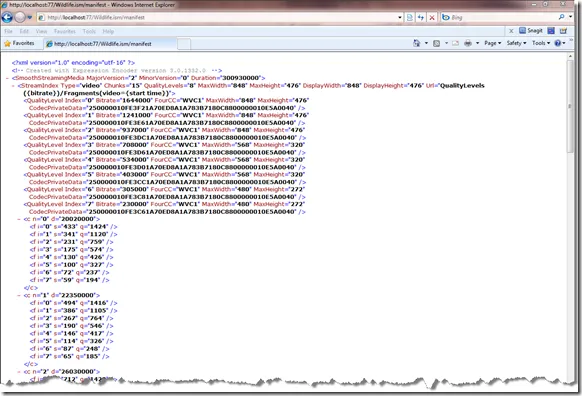Click the xml version declaration line
The width and height of the screenshot is (582, 396).
pyautogui.click(x=73, y=63)
